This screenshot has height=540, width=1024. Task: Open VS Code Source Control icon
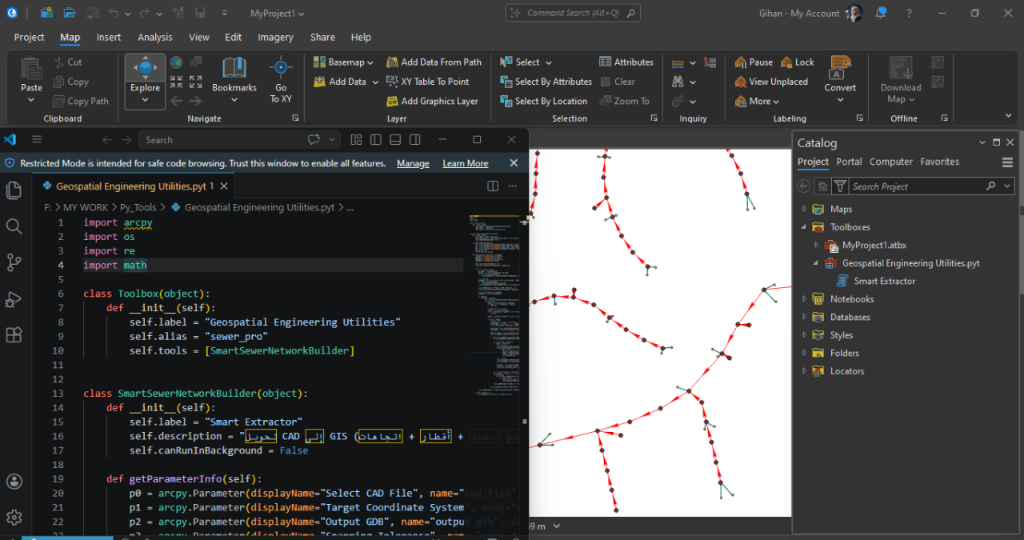[14, 262]
